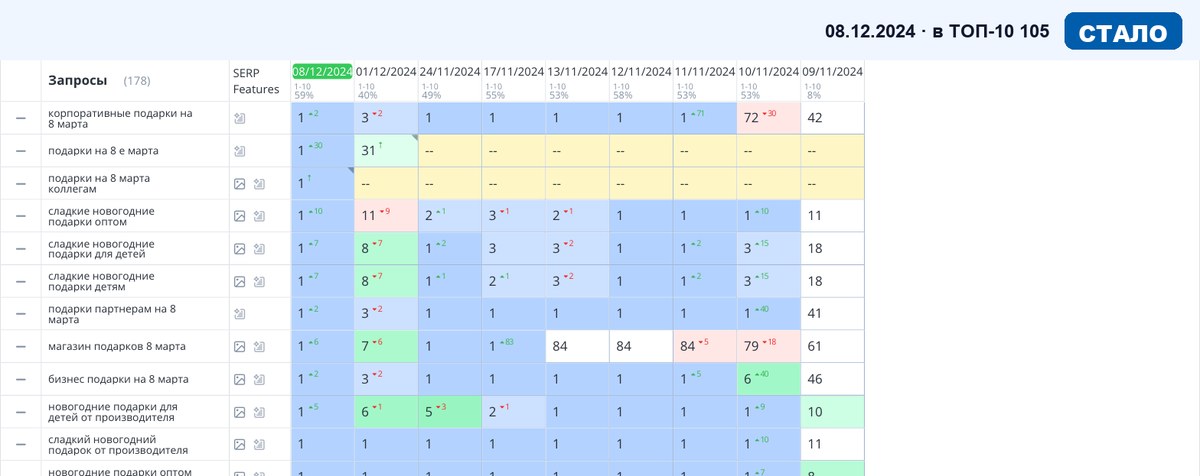Click the image SERP icon for 'подарки на 8 марта коллегам'
The image size is (1200, 476).
[239, 184]
